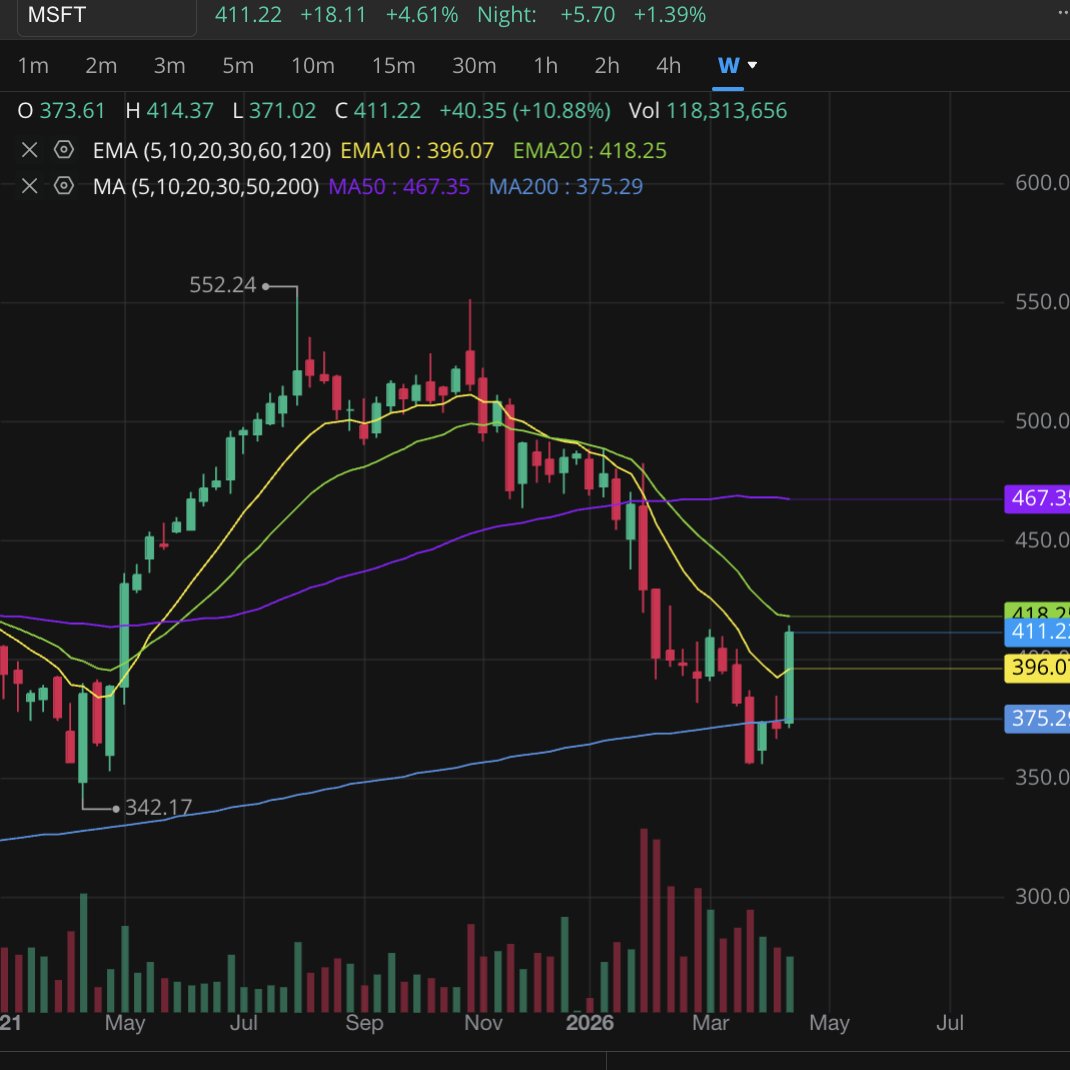Image resolution: width=1070 pixels, height=1070 pixels.
Task: Open settings for the MA indicator
Action: coord(63,185)
